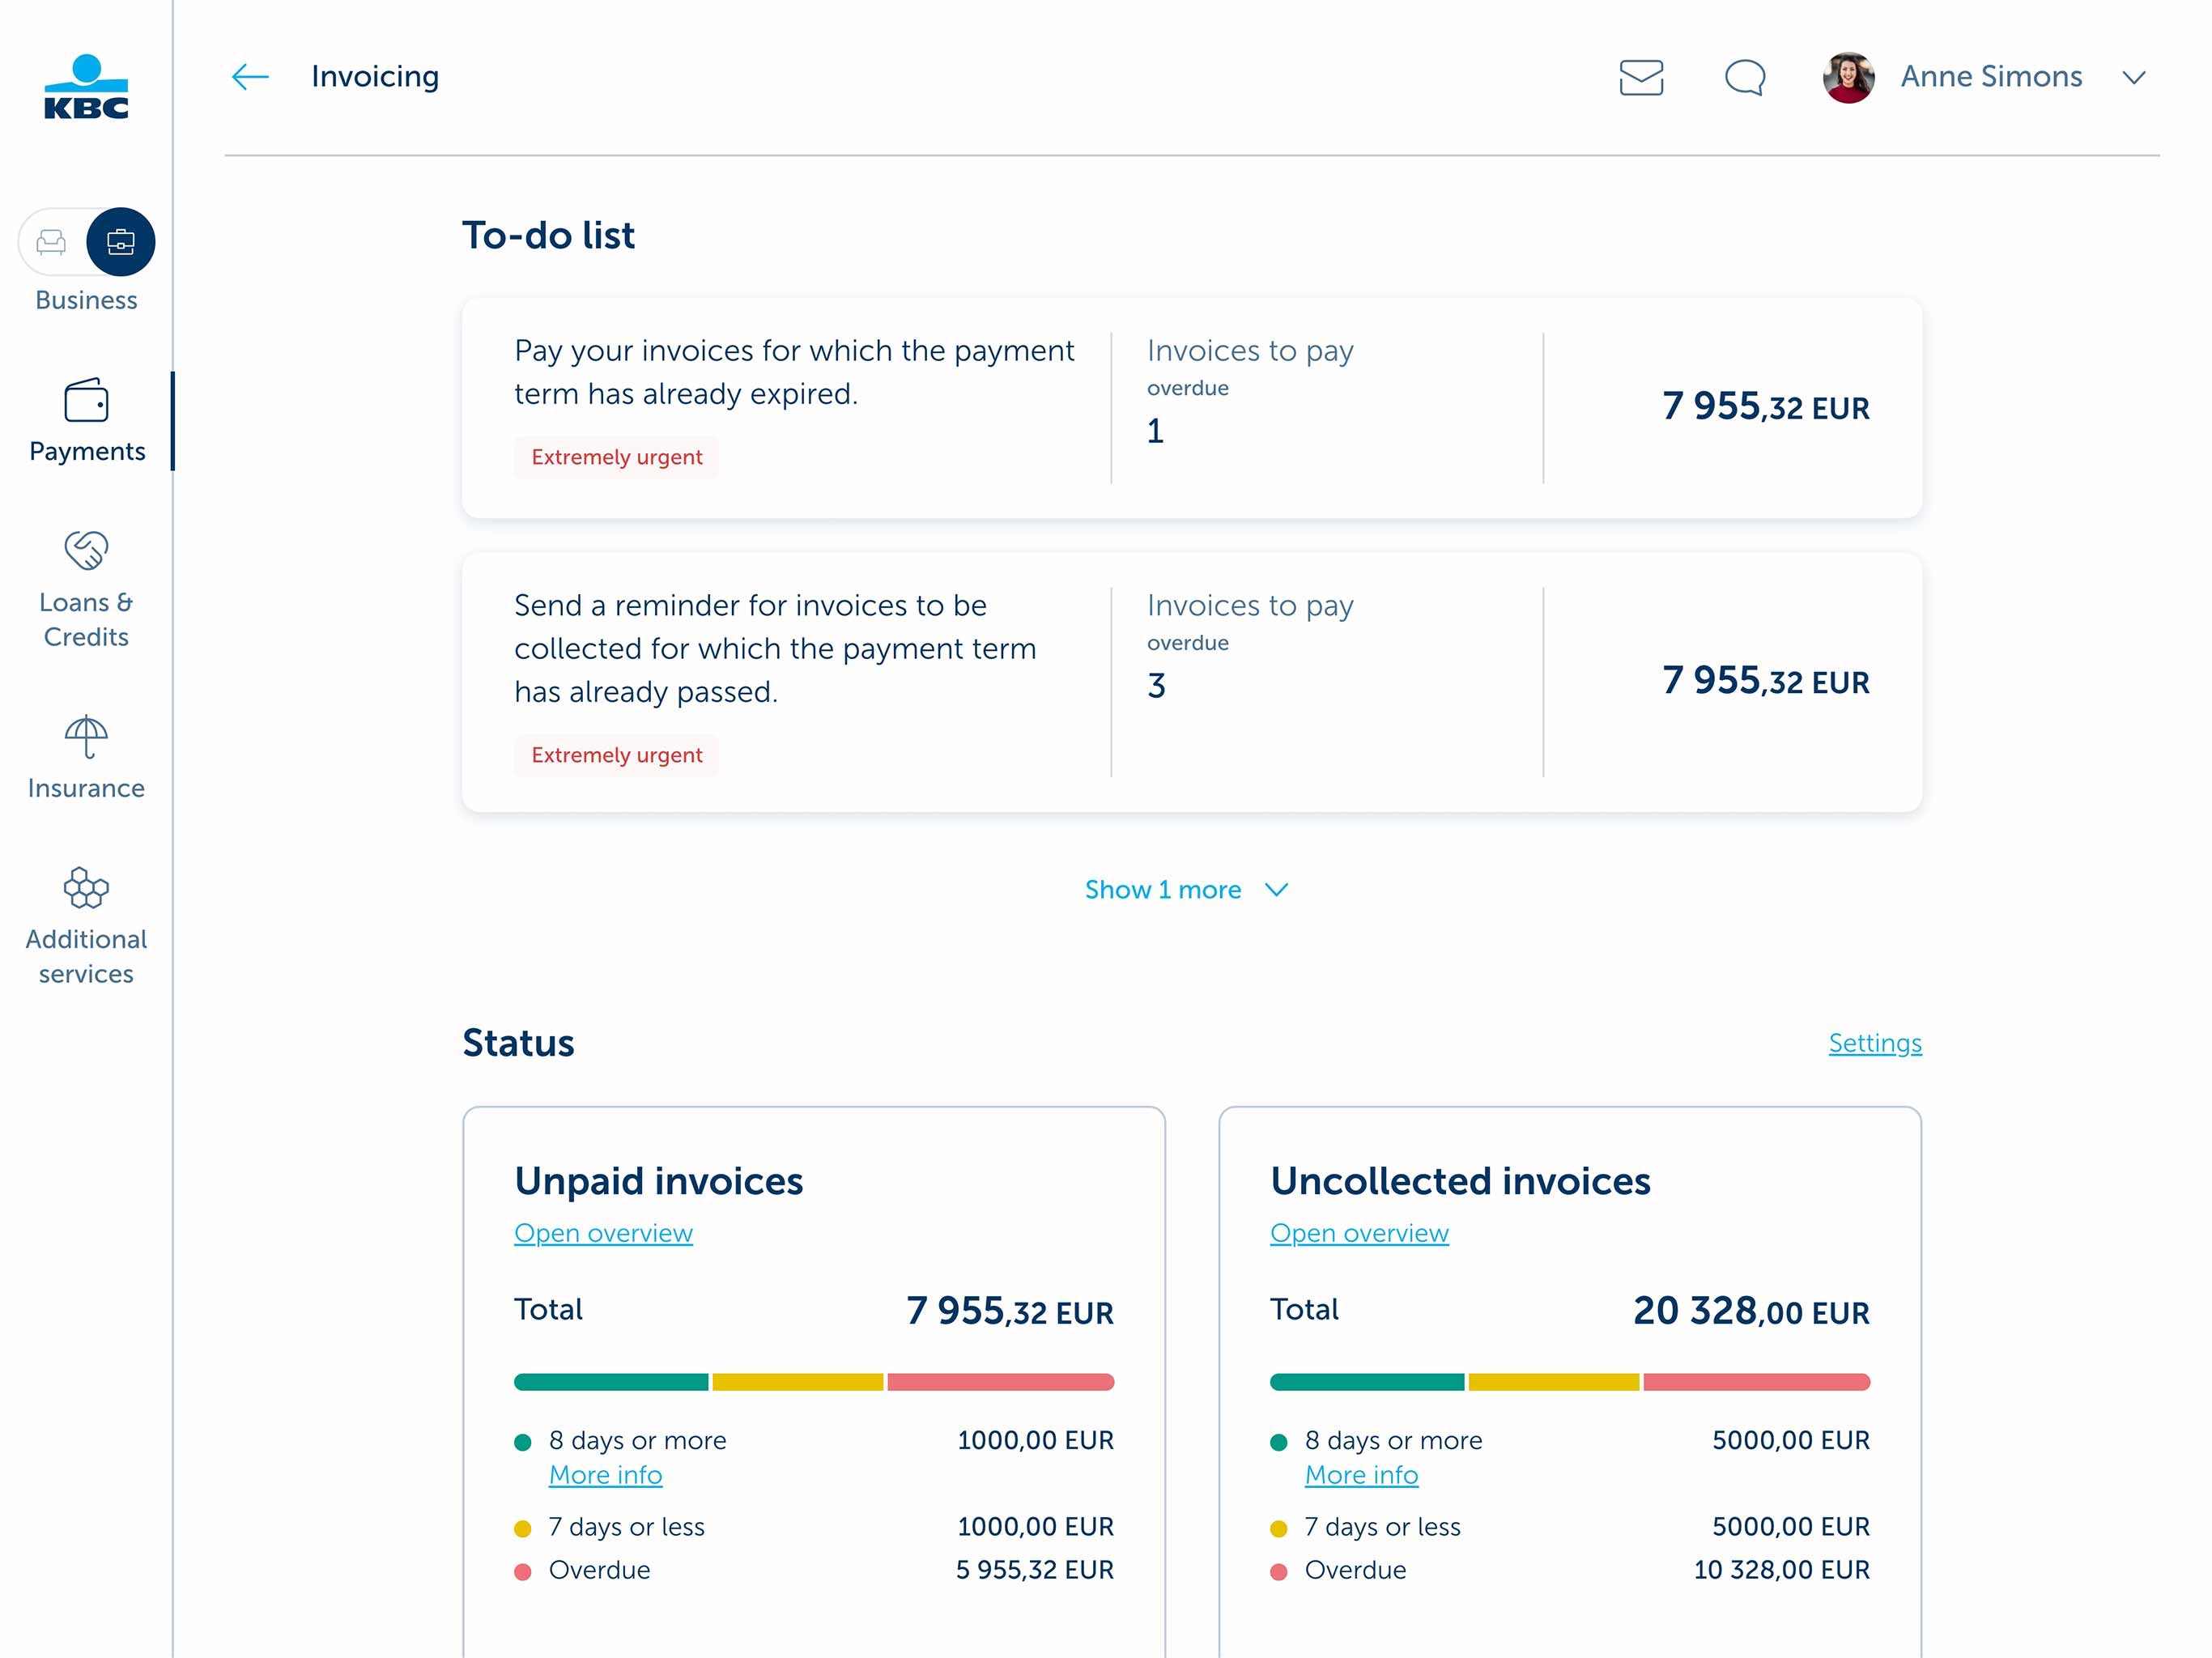This screenshot has height=1658, width=2212.
Task: Click Extremely urgent tag on pay invoices card
Action: coord(616,457)
